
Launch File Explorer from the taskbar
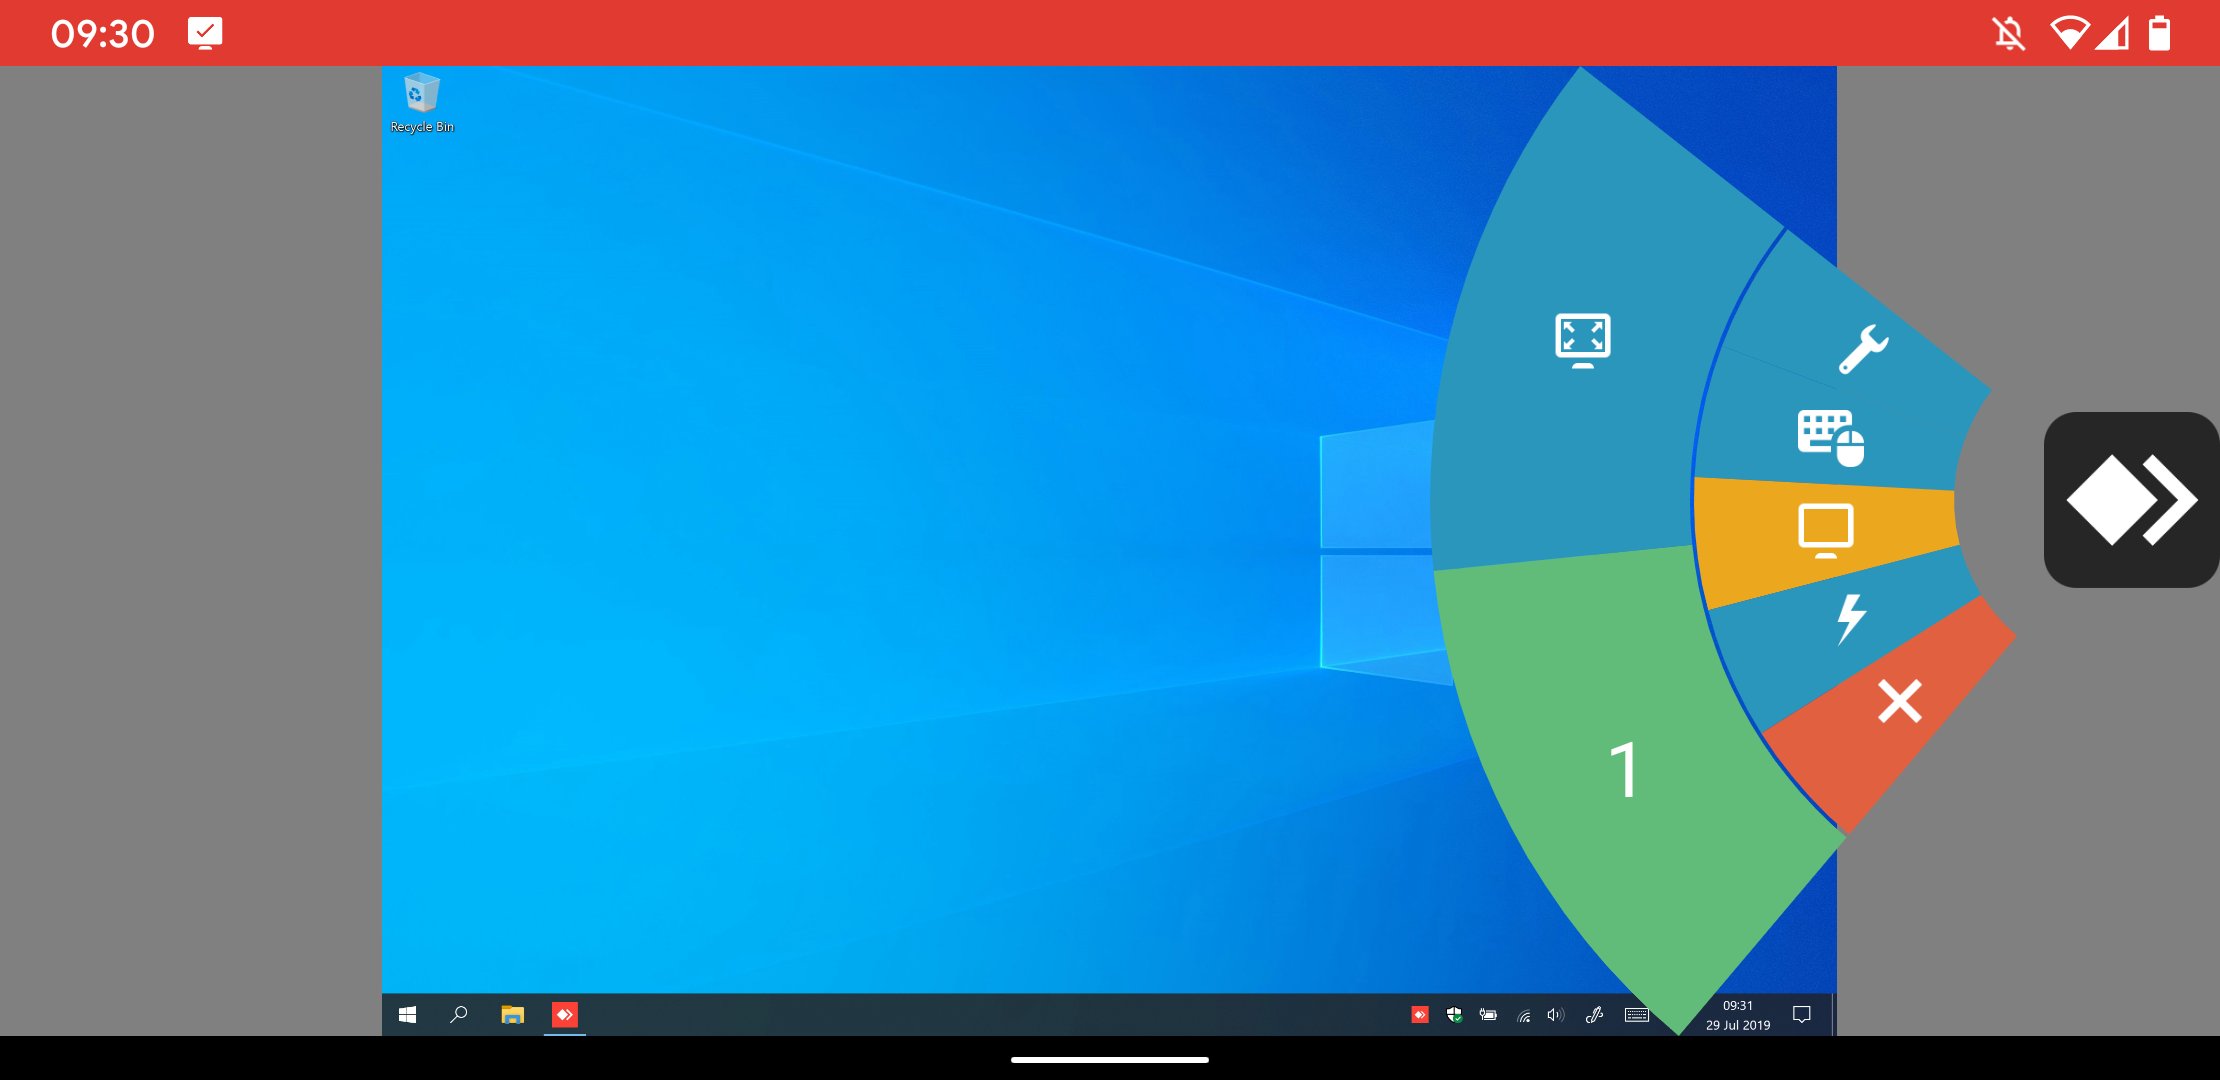tap(512, 1015)
